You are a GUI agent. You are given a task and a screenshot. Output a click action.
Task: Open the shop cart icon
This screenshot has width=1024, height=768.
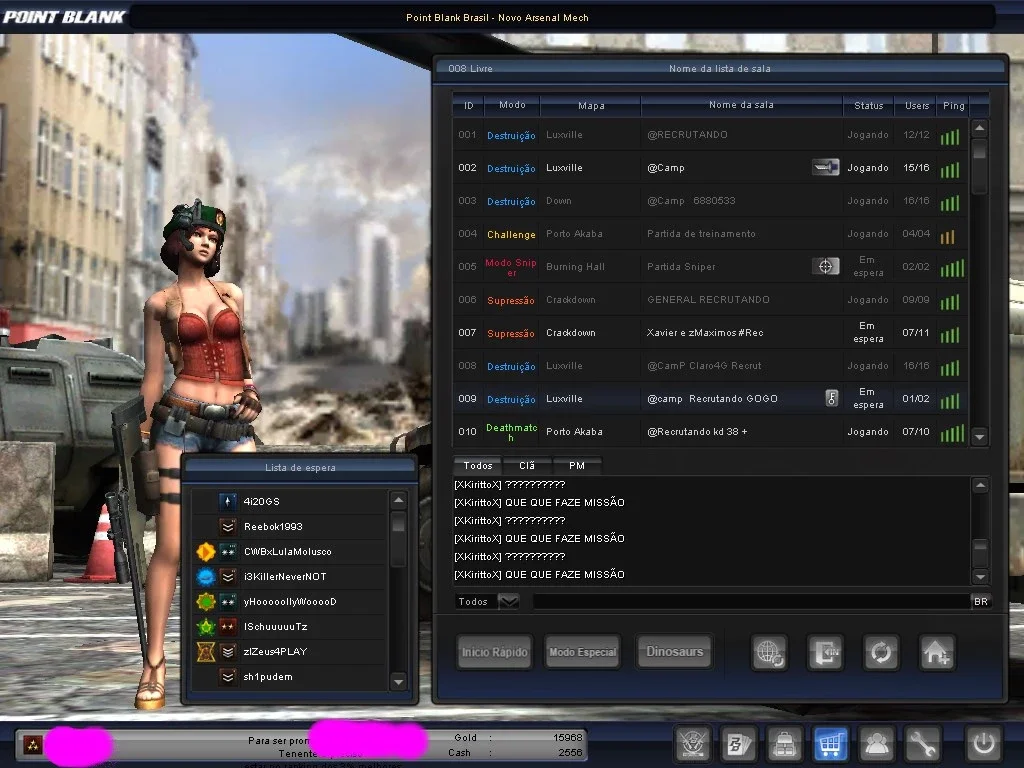point(830,743)
